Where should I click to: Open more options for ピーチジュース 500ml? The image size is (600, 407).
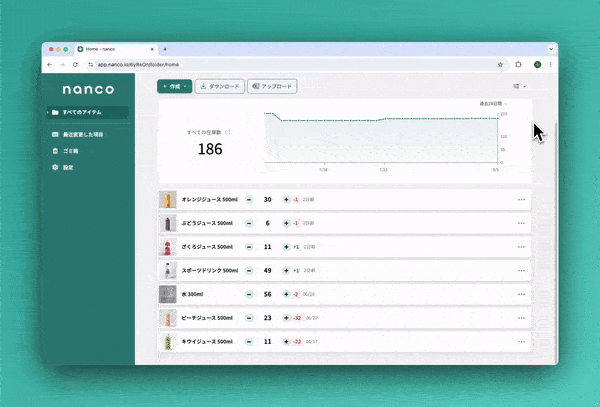(521, 318)
